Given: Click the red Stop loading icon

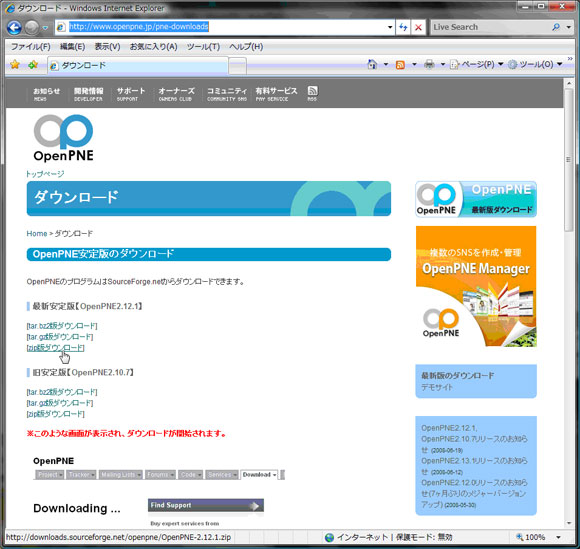Looking at the screenshot, I should (418, 27).
